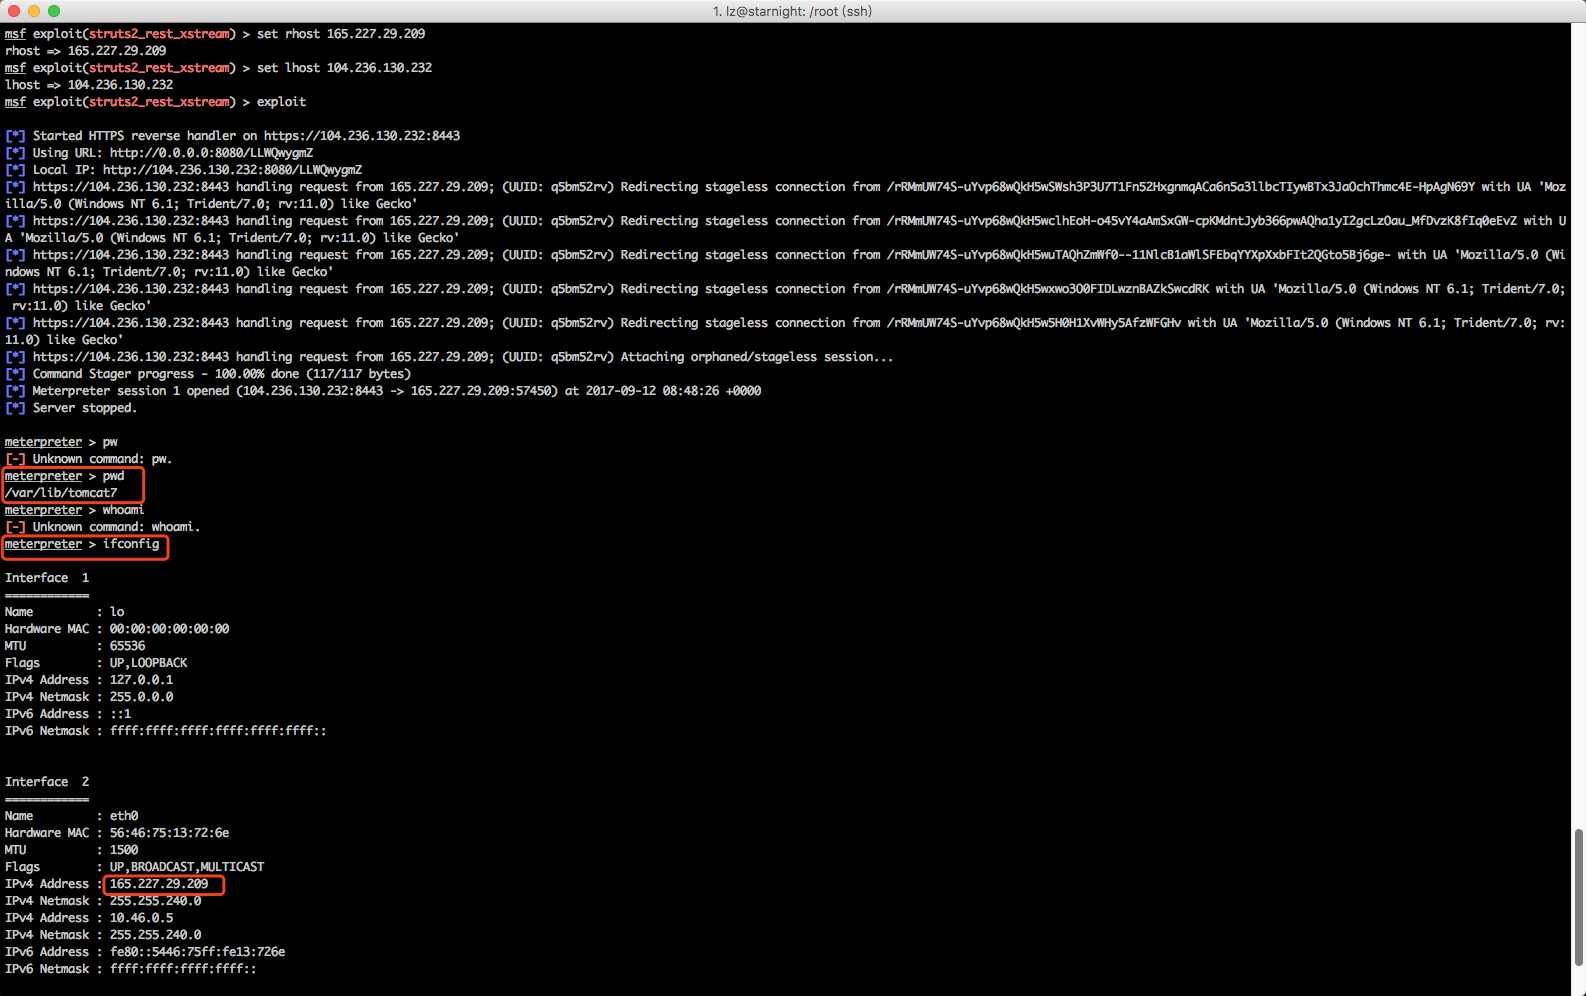Click the red close window button

(x=12, y=11)
